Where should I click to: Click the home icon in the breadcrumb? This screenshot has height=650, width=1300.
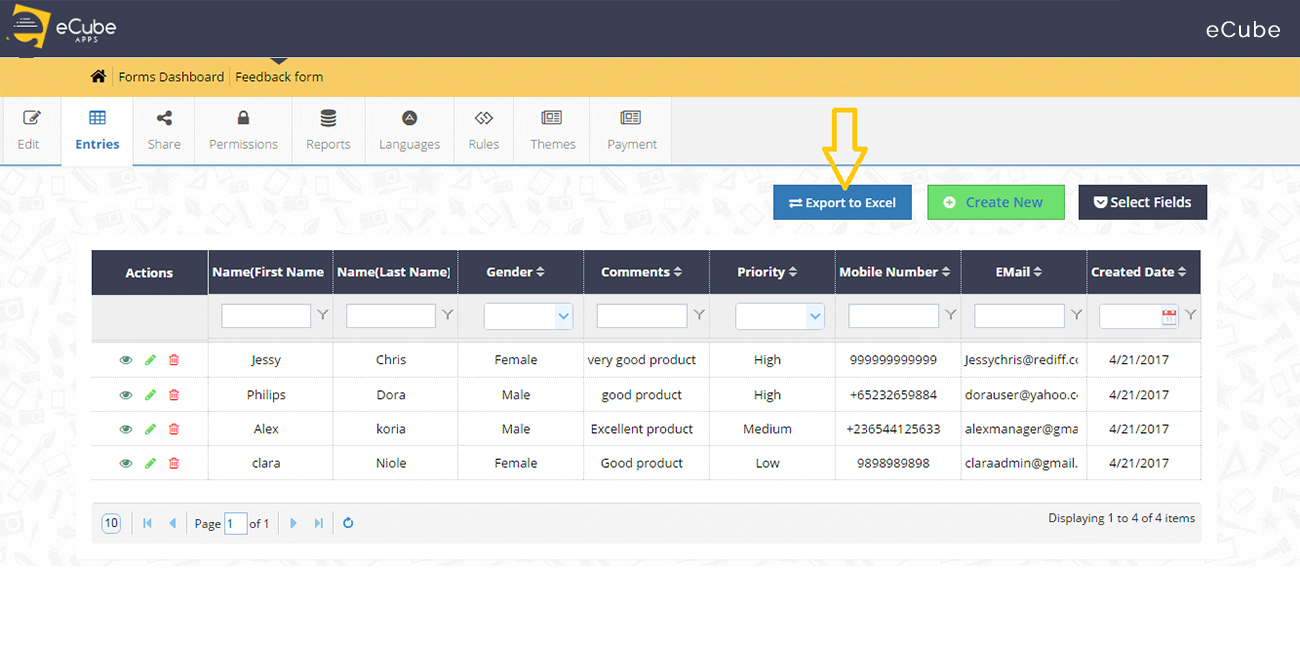pyautogui.click(x=98, y=75)
